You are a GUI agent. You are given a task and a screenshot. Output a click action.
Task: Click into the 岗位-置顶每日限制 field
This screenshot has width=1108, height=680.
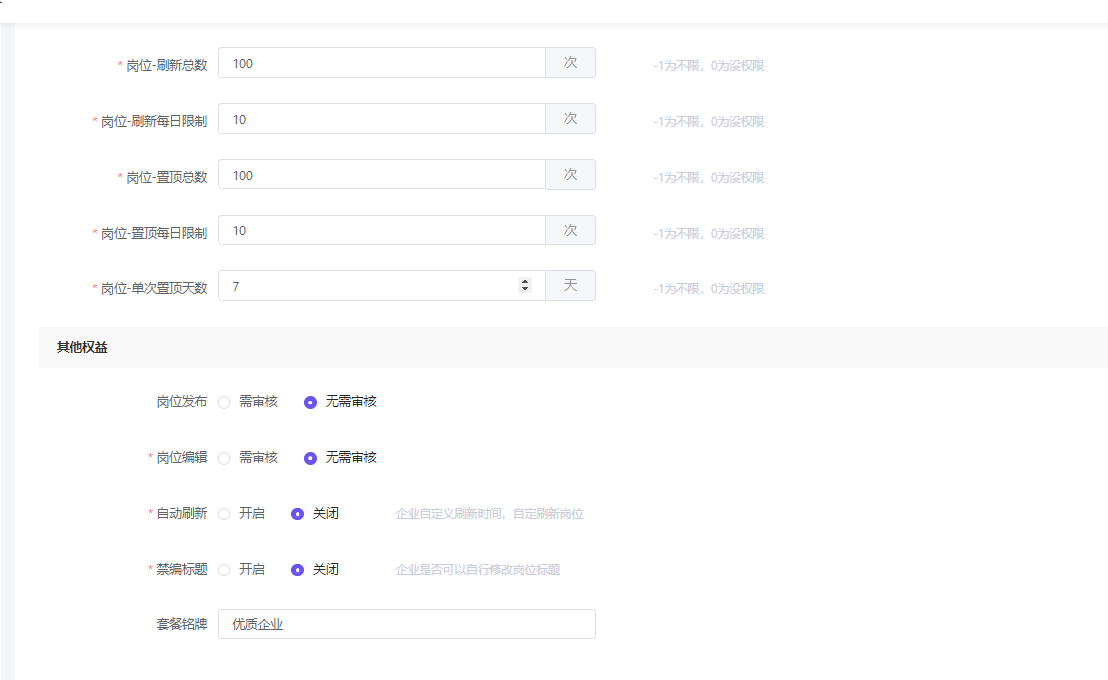(381, 231)
